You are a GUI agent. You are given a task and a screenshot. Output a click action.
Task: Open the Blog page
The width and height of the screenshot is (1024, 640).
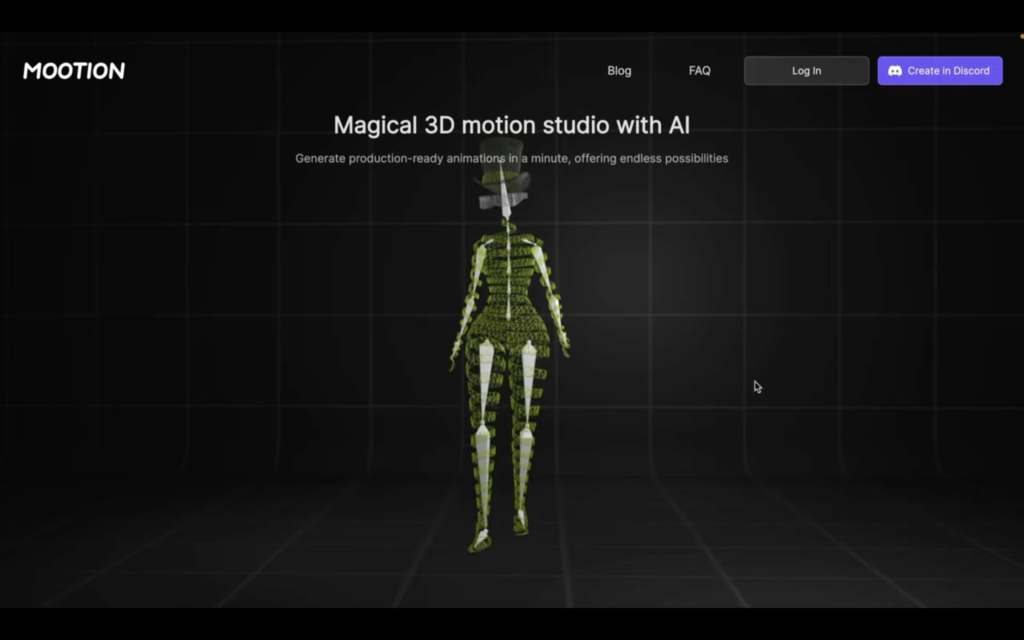[619, 71]
